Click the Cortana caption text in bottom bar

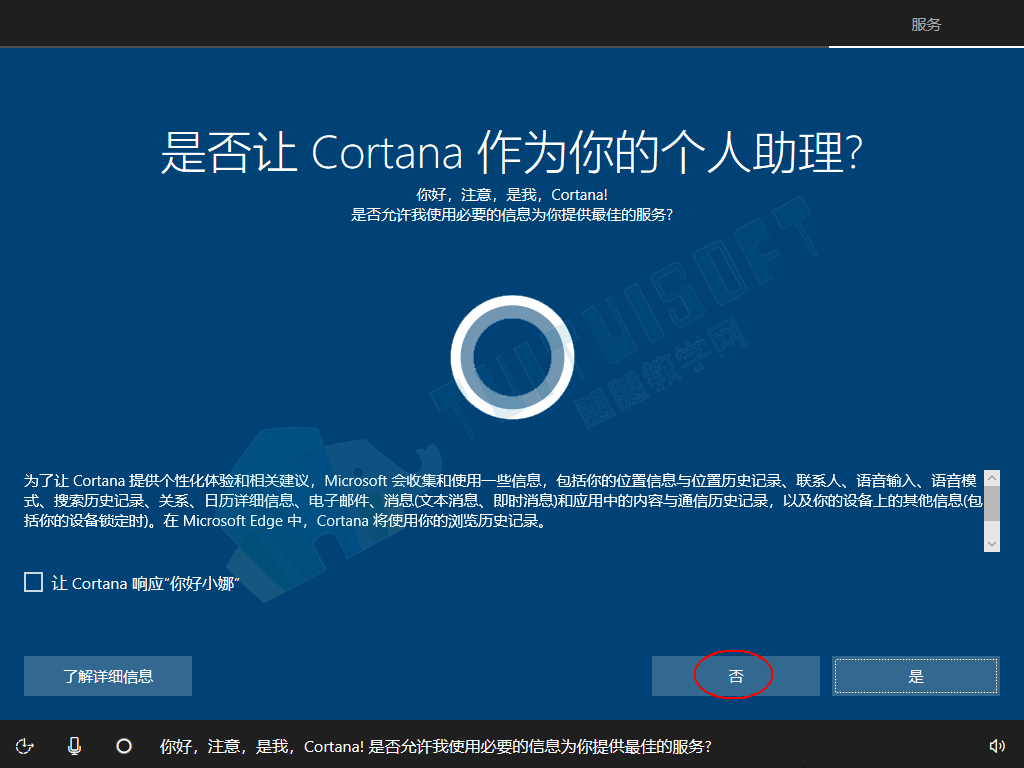(x=436, y=746)
